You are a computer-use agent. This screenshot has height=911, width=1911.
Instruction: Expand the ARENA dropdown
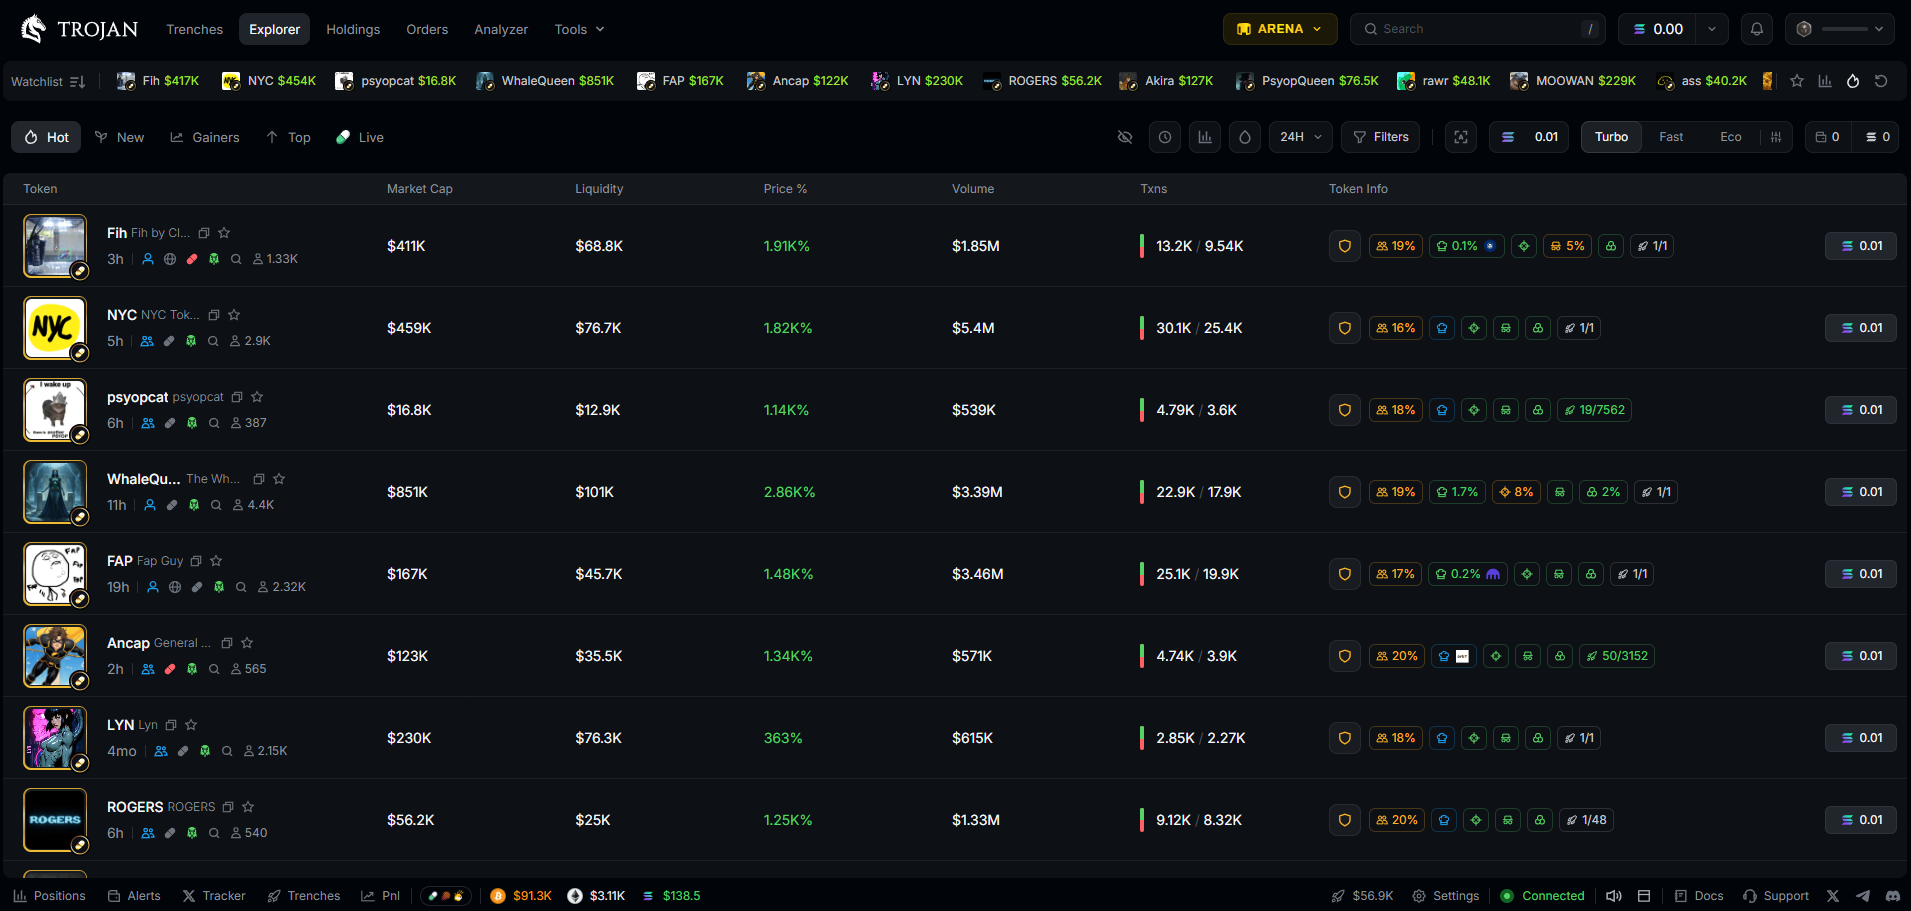[1279, 29]
